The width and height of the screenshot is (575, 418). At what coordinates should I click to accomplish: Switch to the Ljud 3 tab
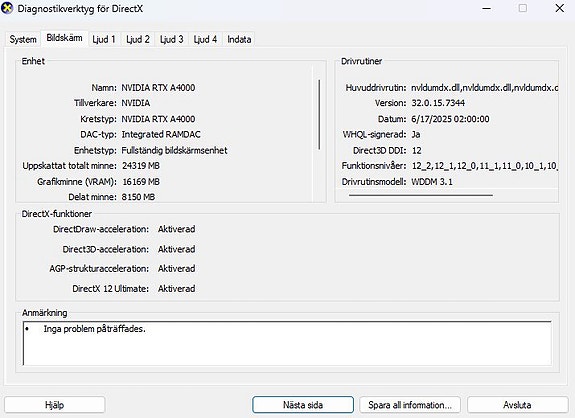pyautogui.click(x=171, y=39)
